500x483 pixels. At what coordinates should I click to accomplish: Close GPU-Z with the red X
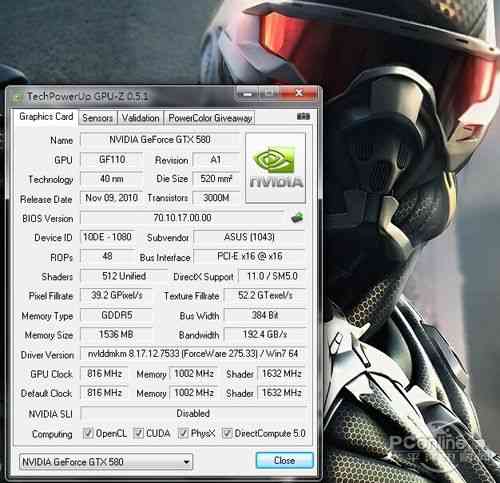[299, 93]
